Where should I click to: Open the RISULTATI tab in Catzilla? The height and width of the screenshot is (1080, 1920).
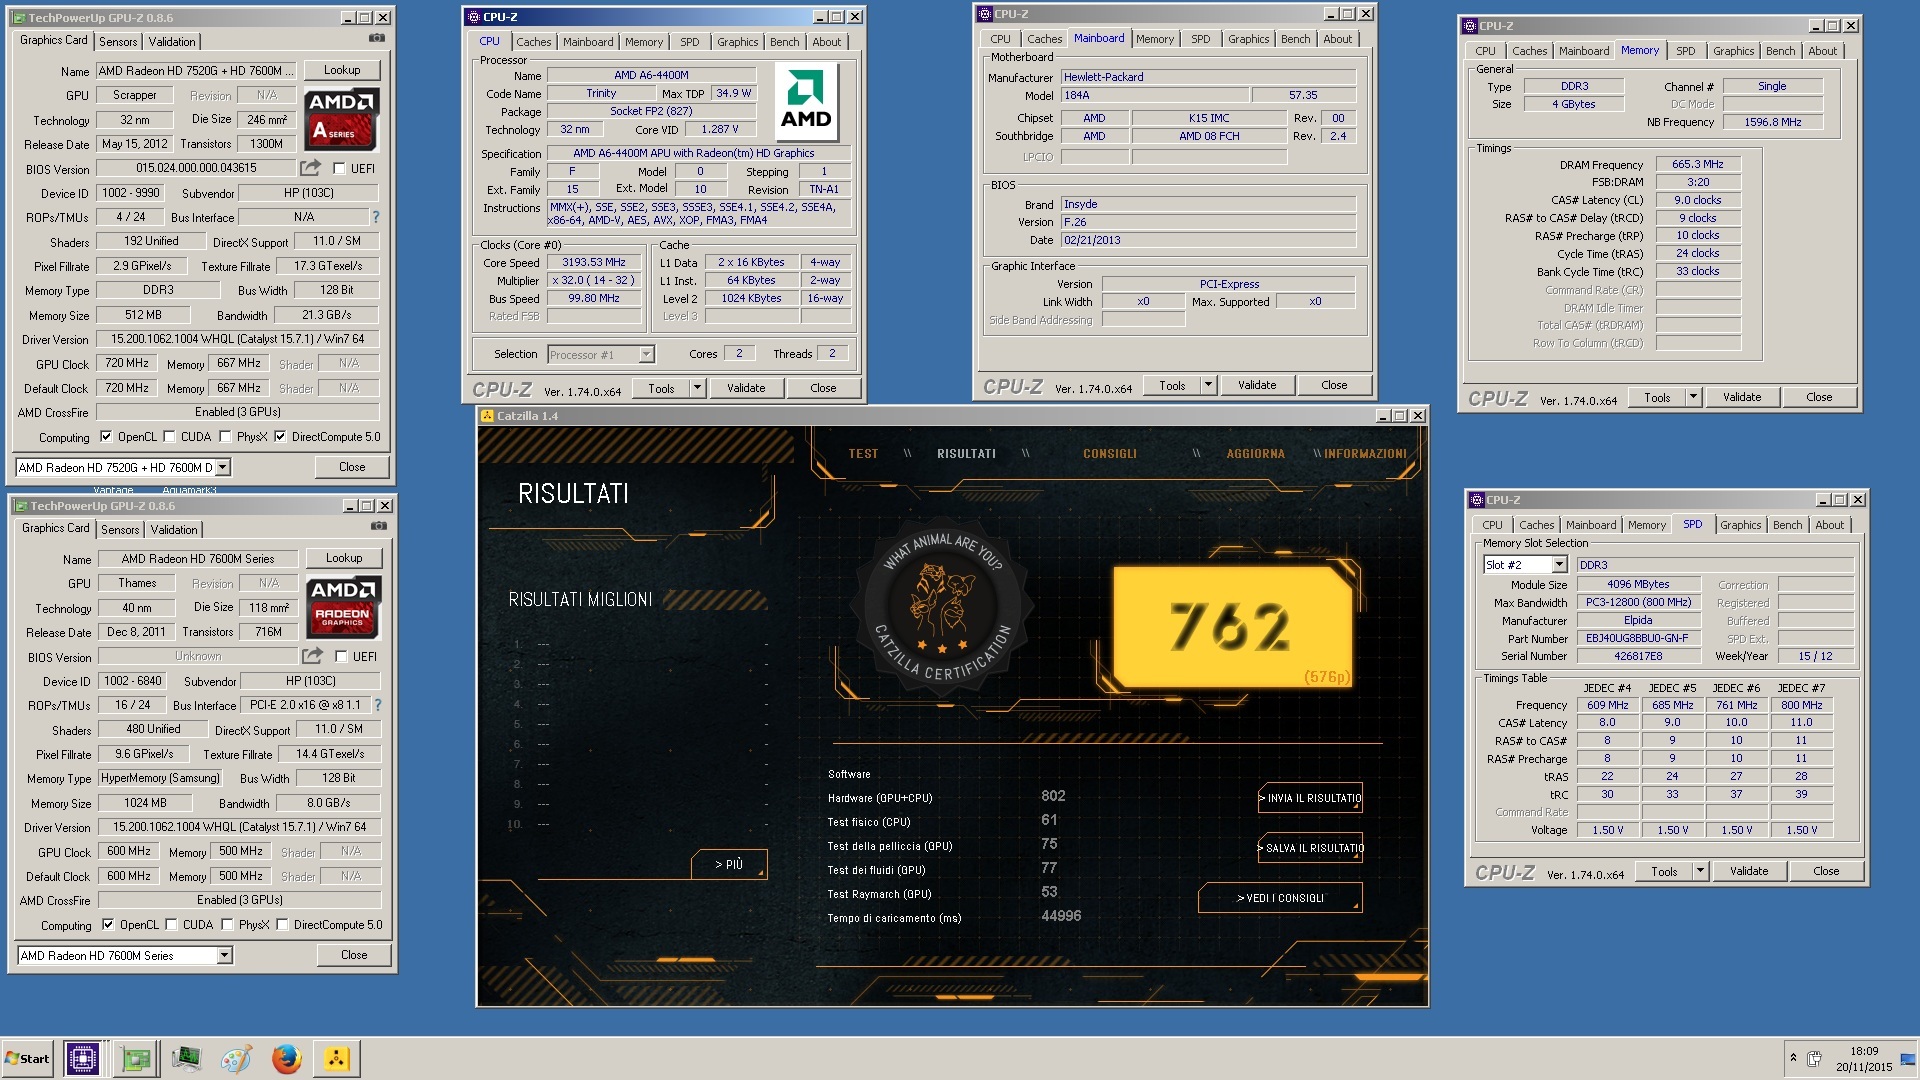966,453
